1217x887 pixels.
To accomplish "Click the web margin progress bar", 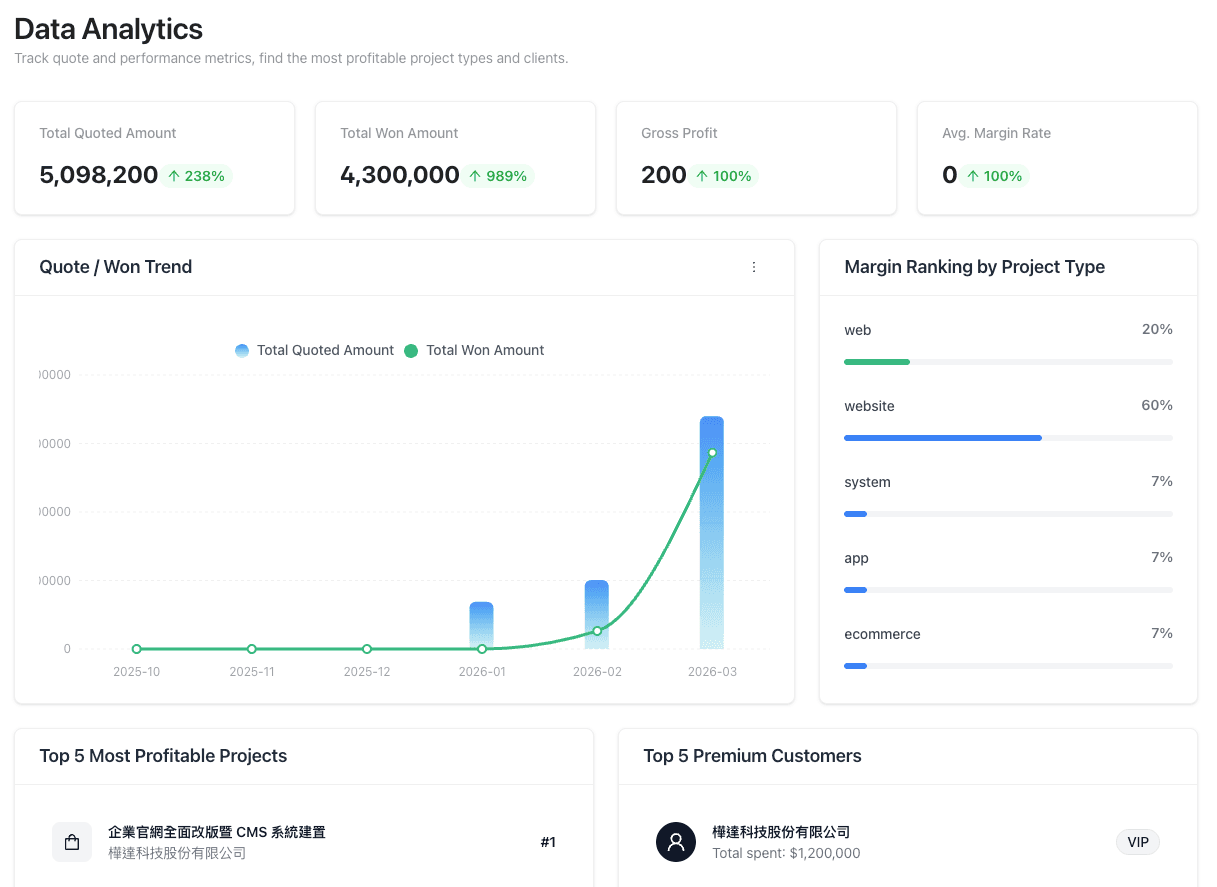I will click(x=1008, y=362).
